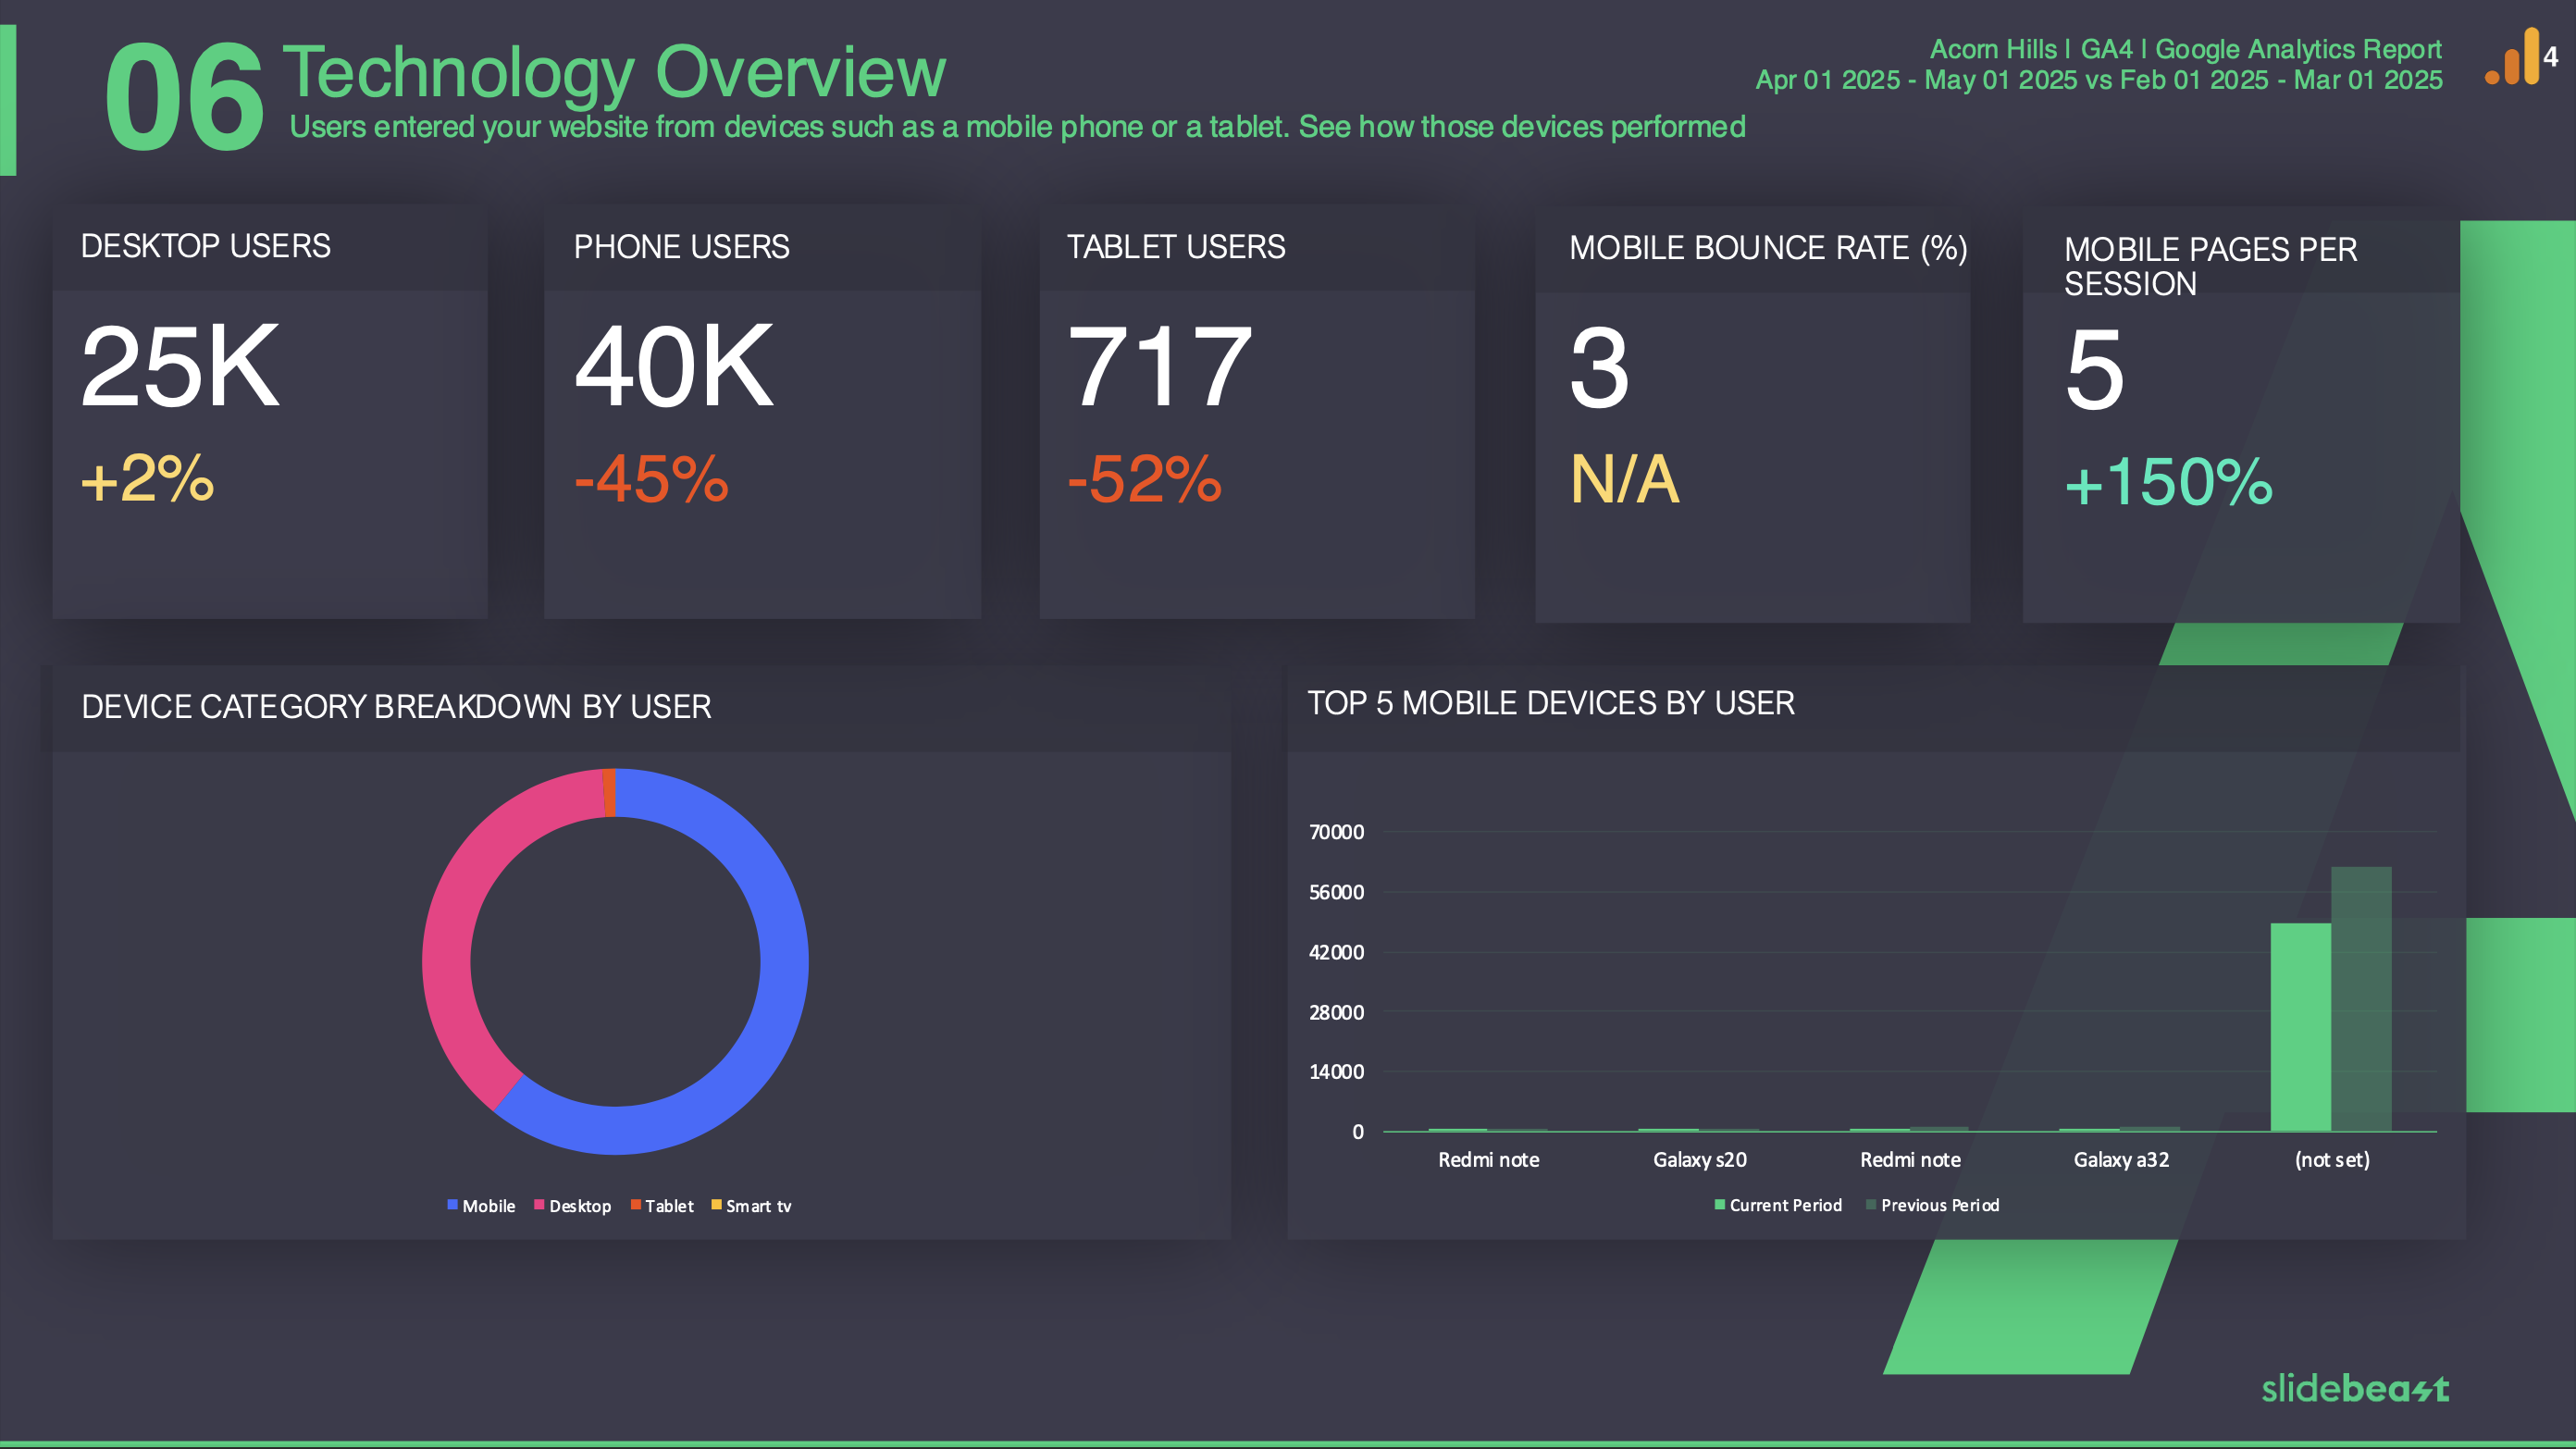Click the PHONE USERS card title
The image size is (2576, 1449).
click(x=681, y=247)
